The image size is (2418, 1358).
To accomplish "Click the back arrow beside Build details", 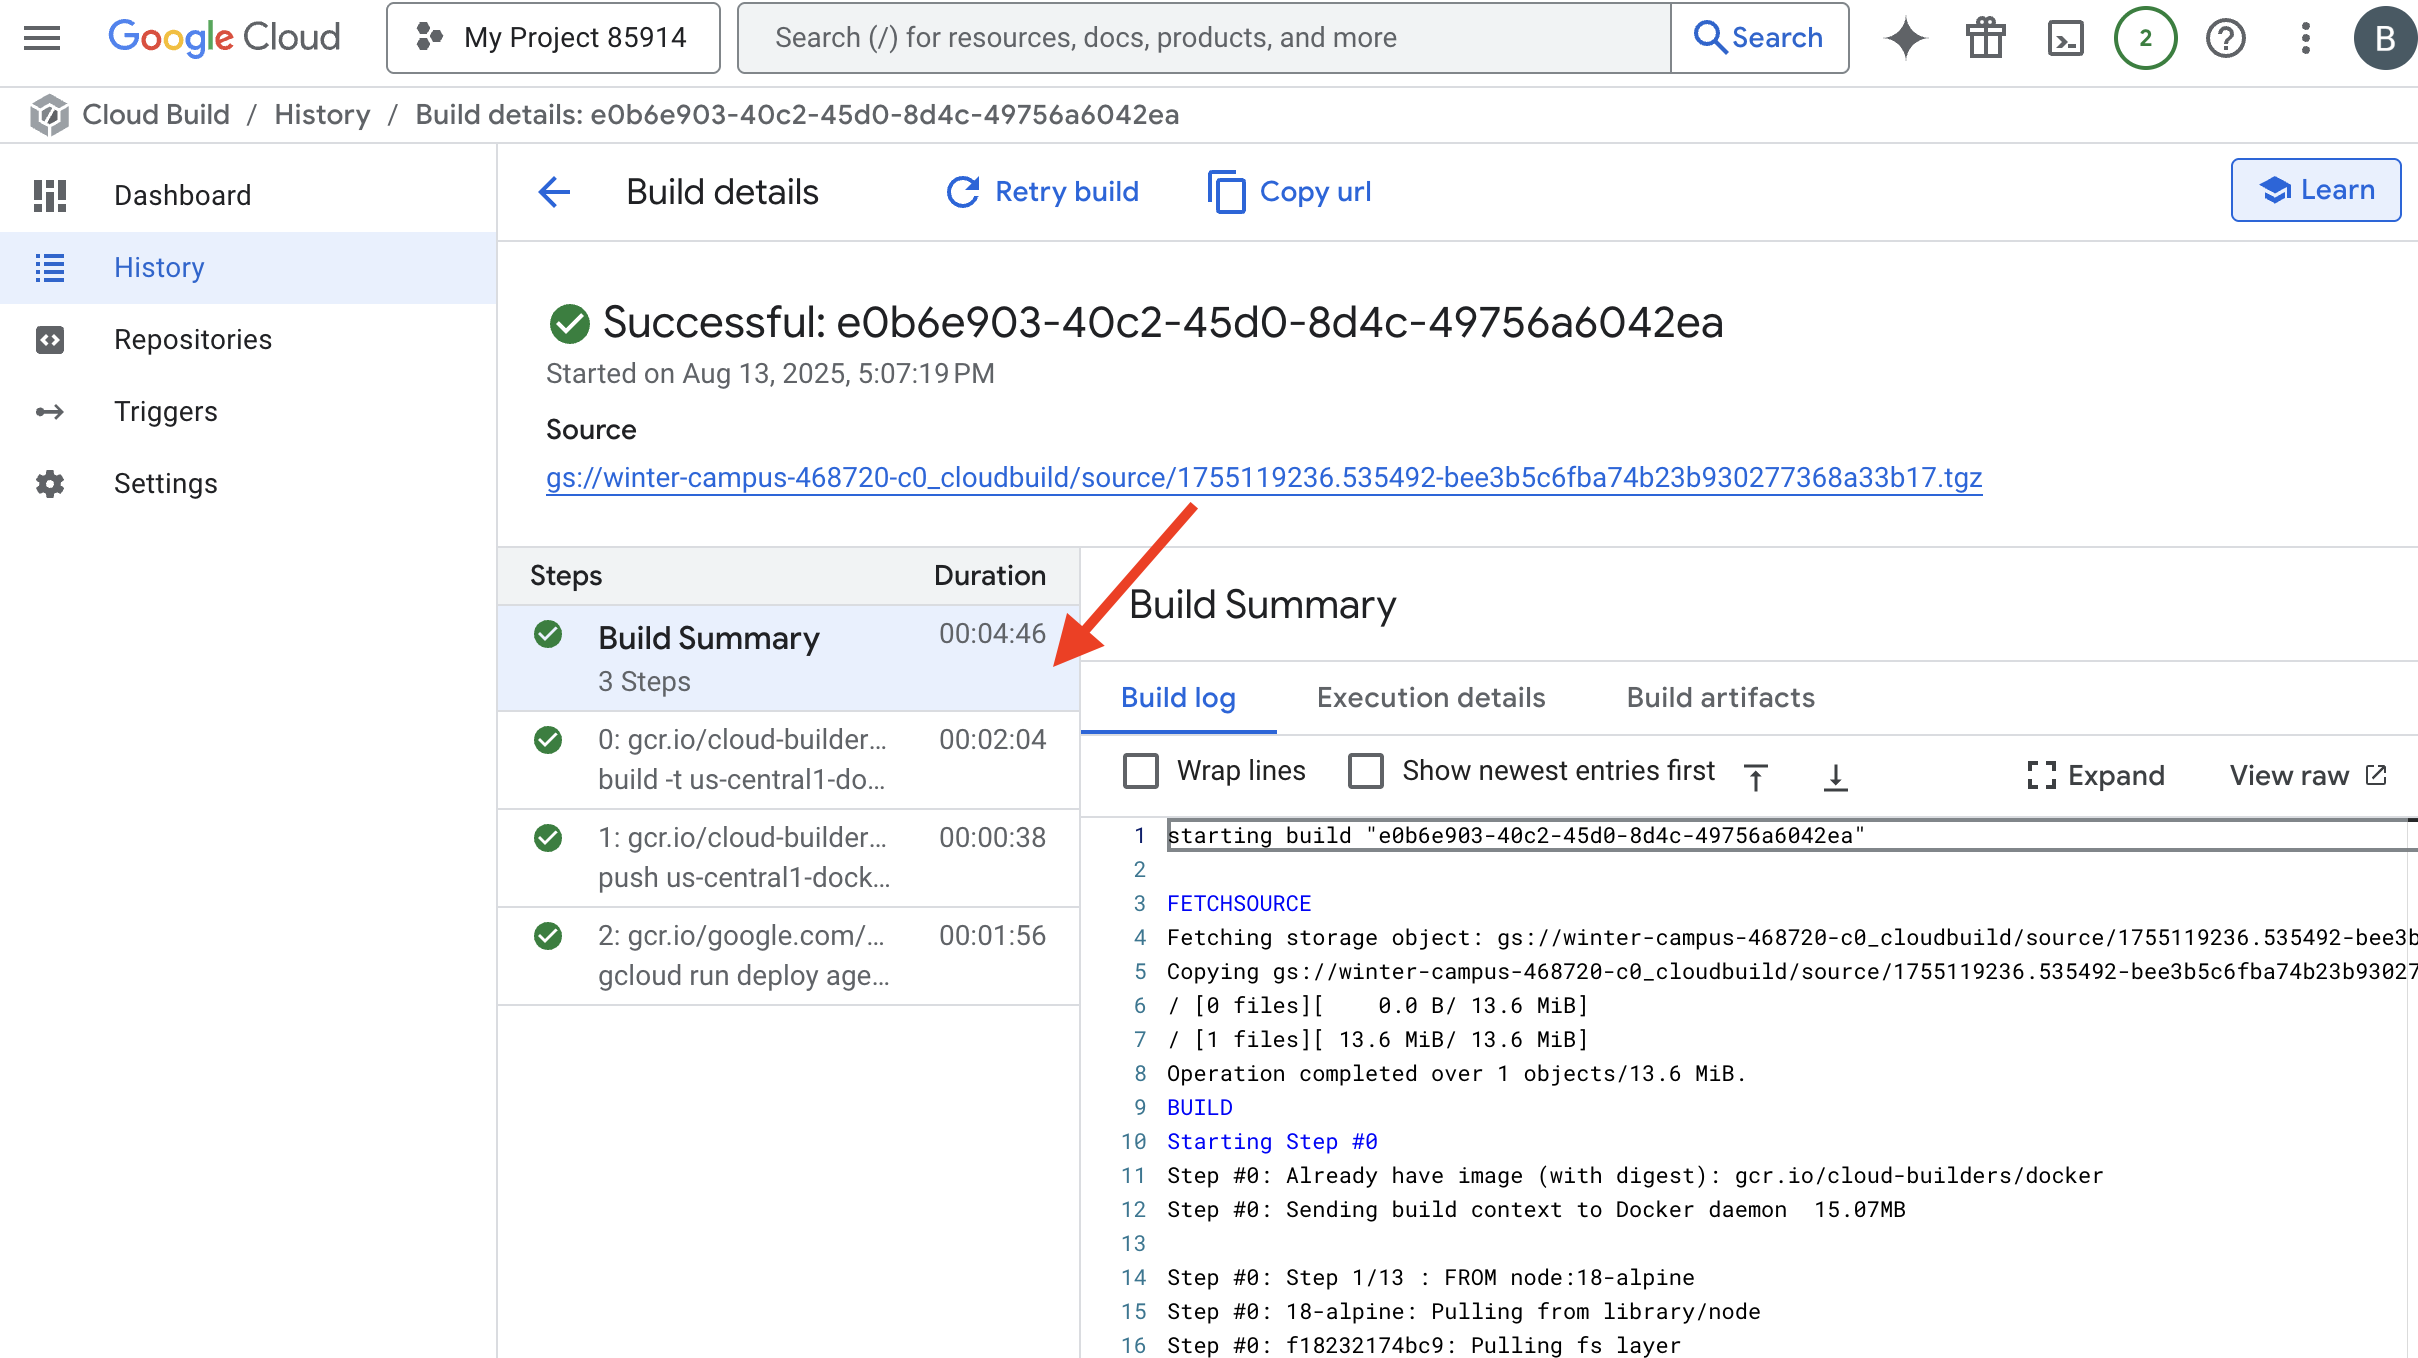I will pos(554,192).
